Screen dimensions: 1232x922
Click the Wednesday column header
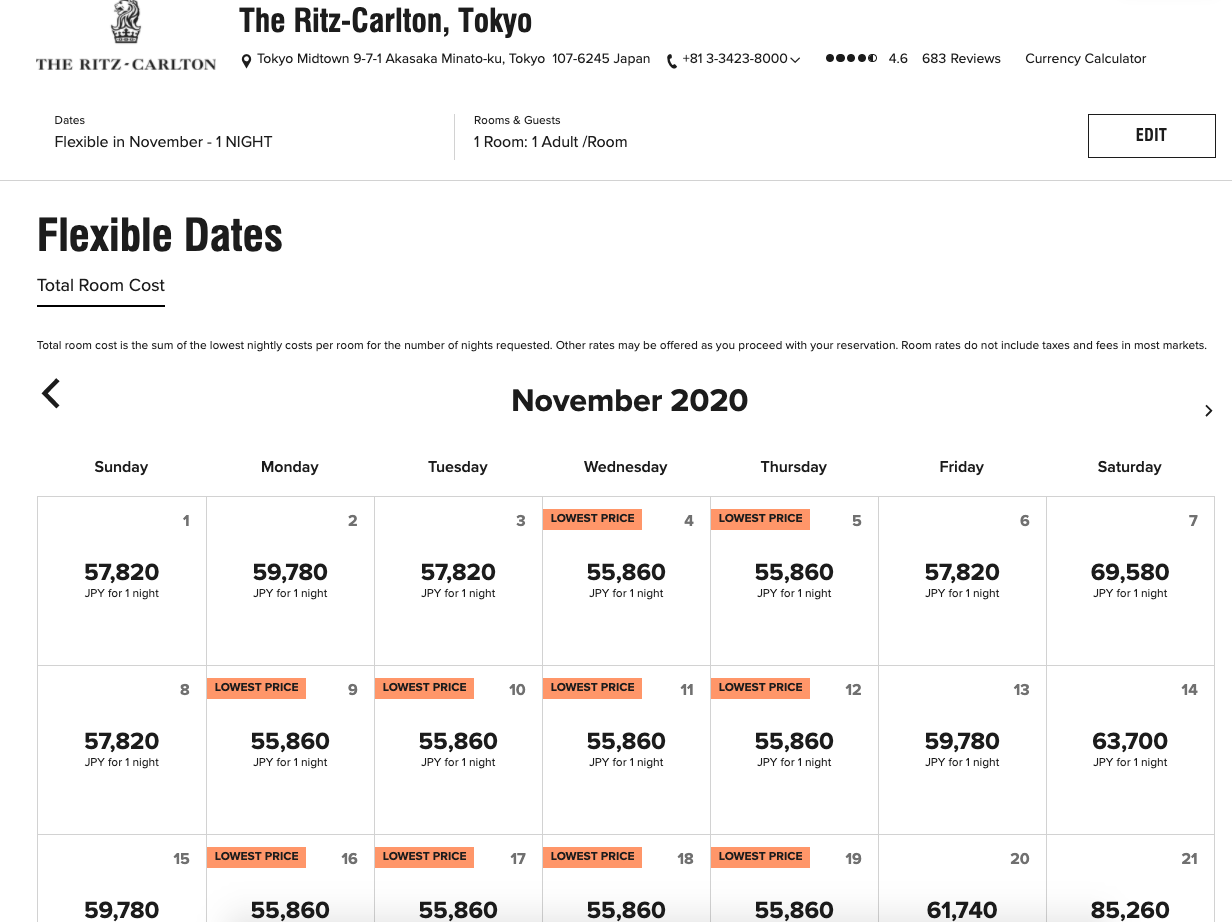(x=625, y=467)
